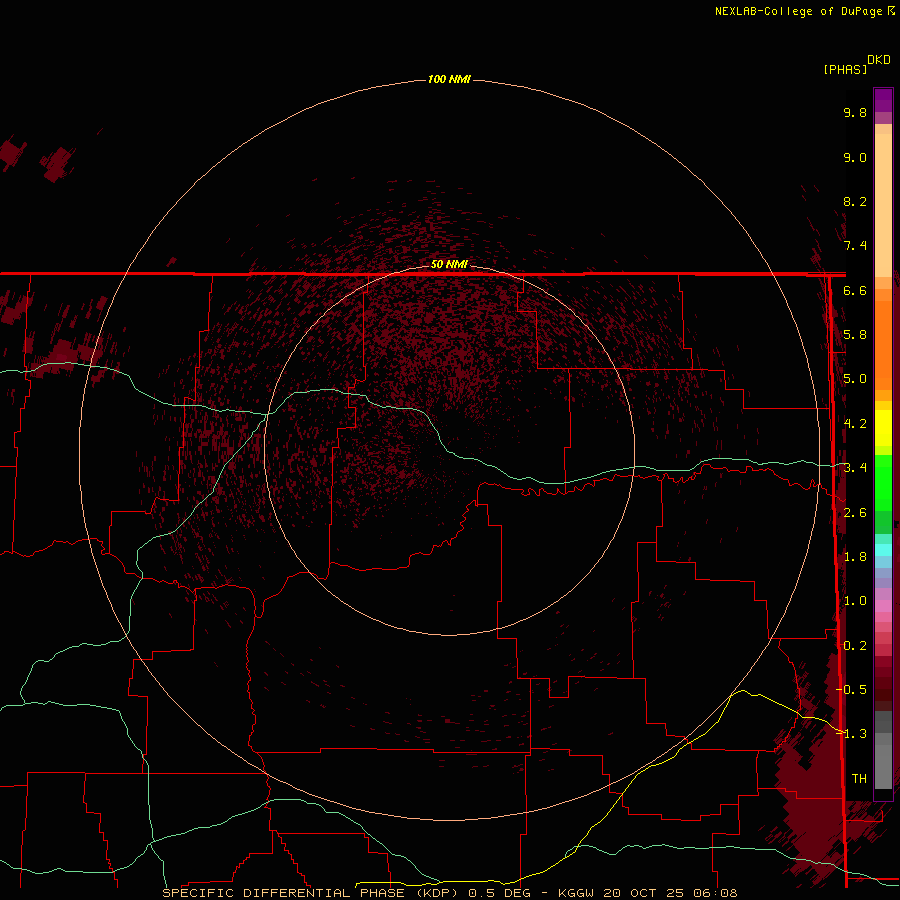Click the 2.6 scale value
The width and height of the screenshot is (900, 900).
[x=855, y=513]
